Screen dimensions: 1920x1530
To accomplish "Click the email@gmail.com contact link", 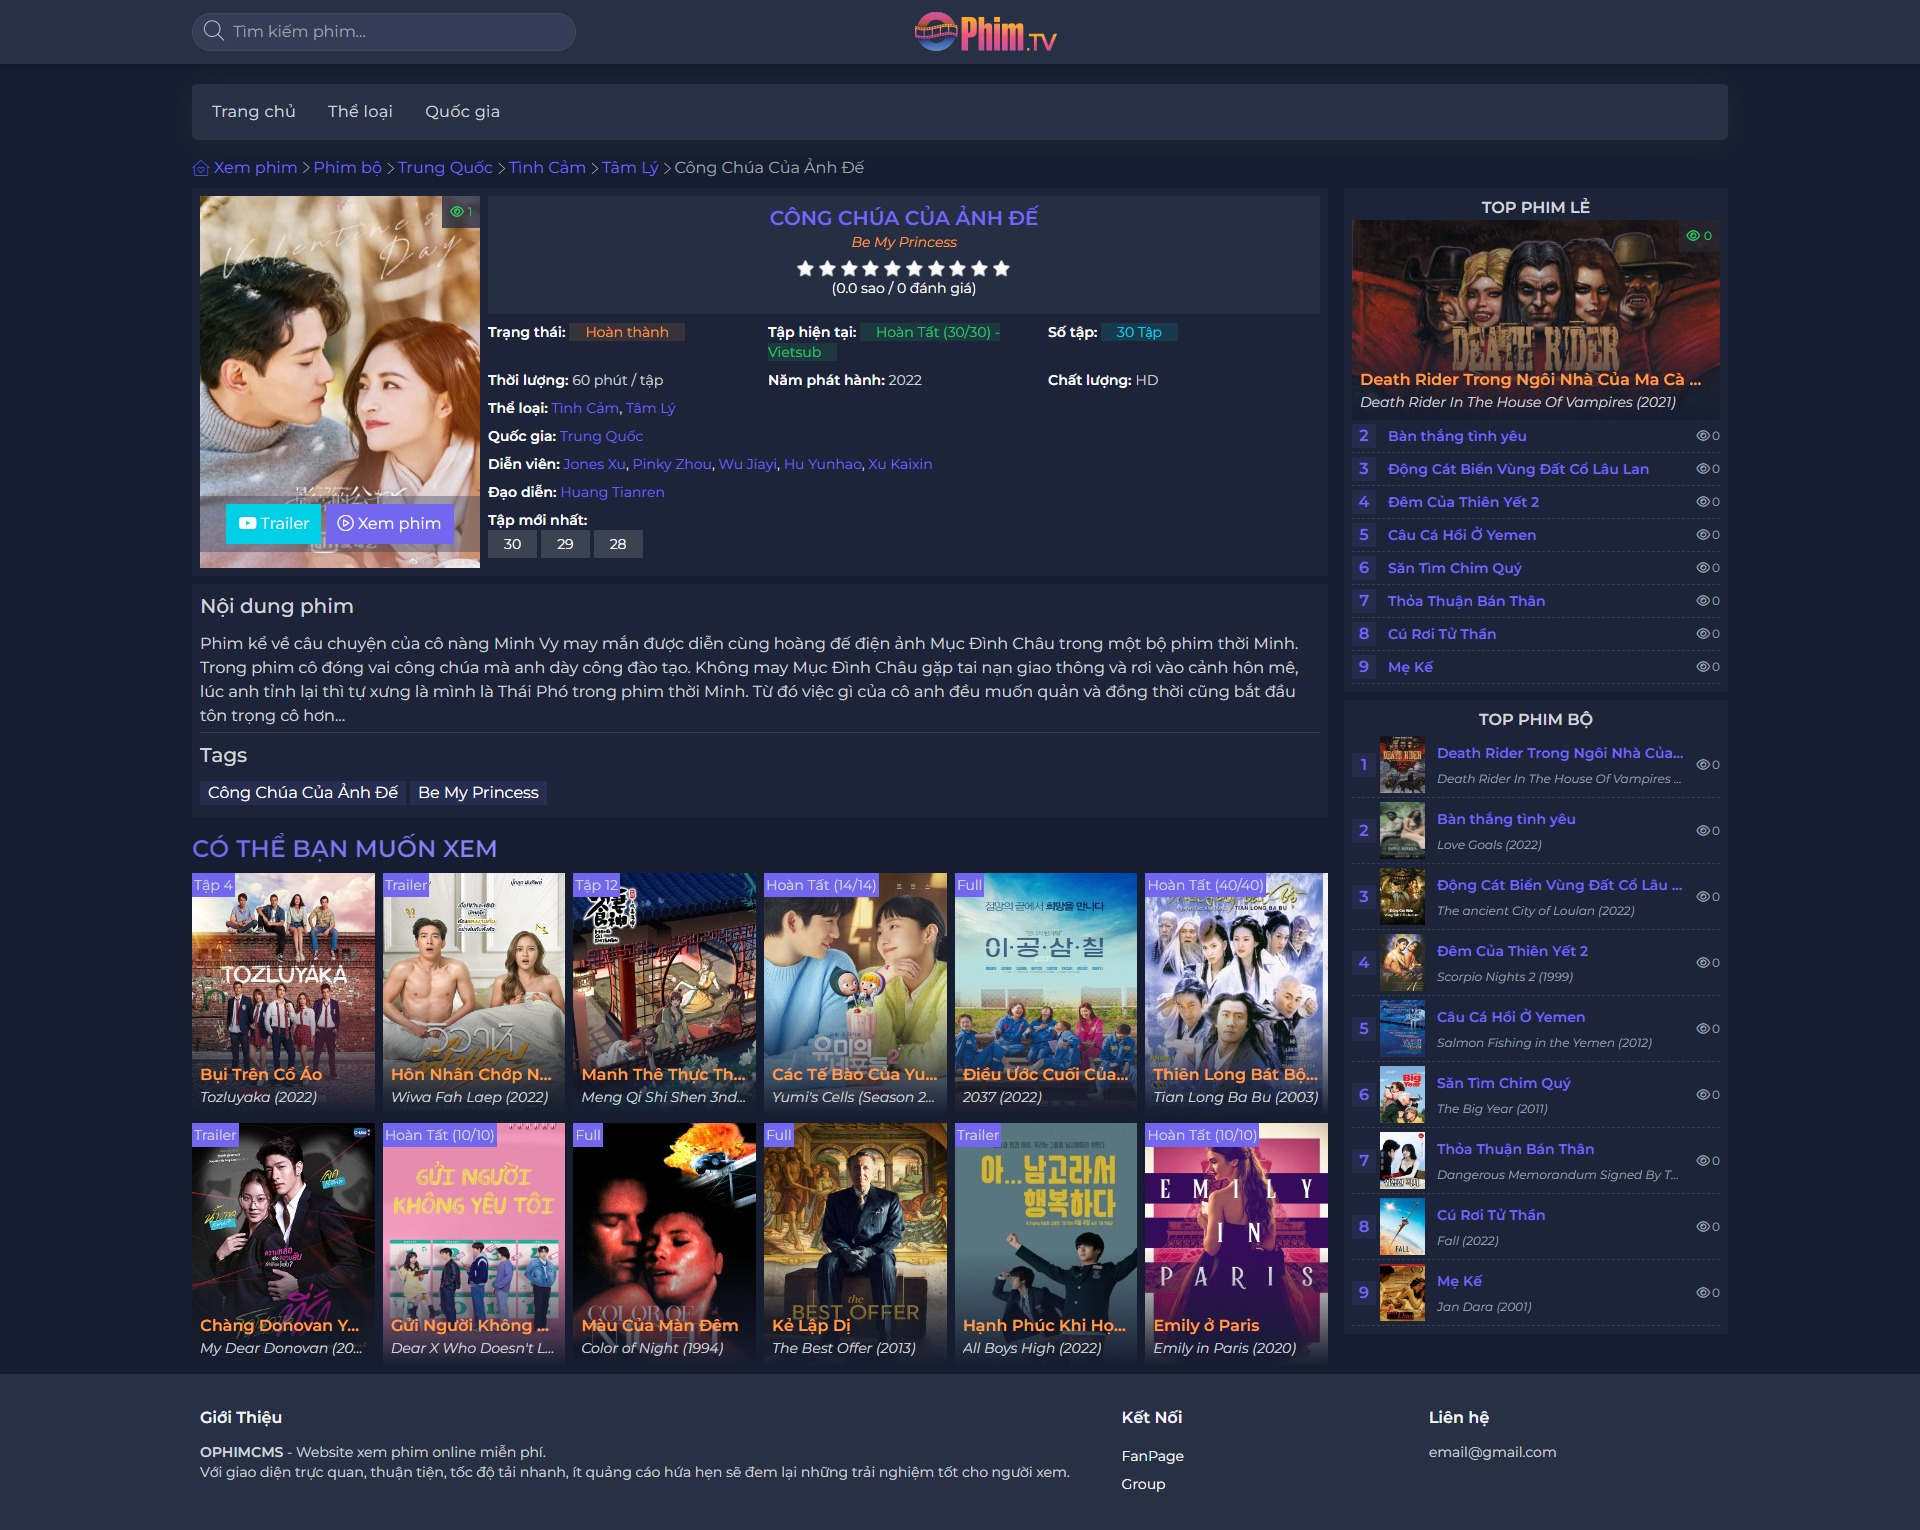I will tap(1492, 1452).
